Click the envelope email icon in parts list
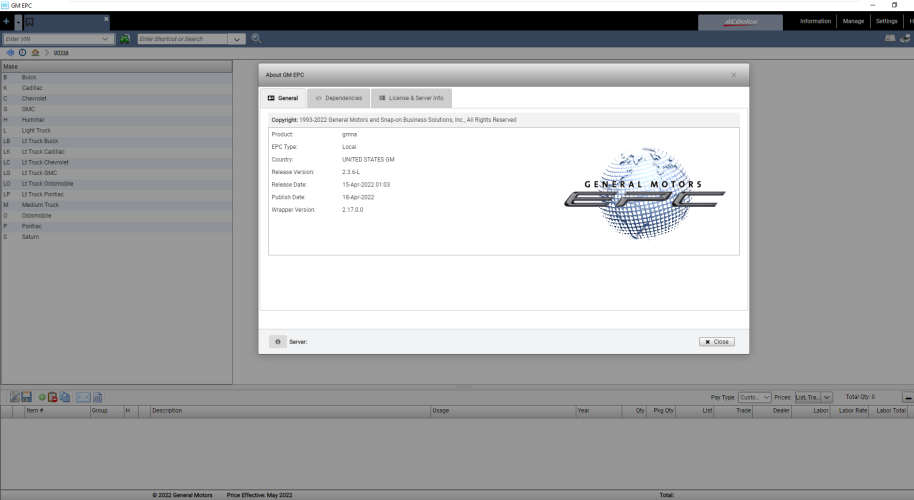The height and width of the screenshot is (500, 914). click(83, 397)
